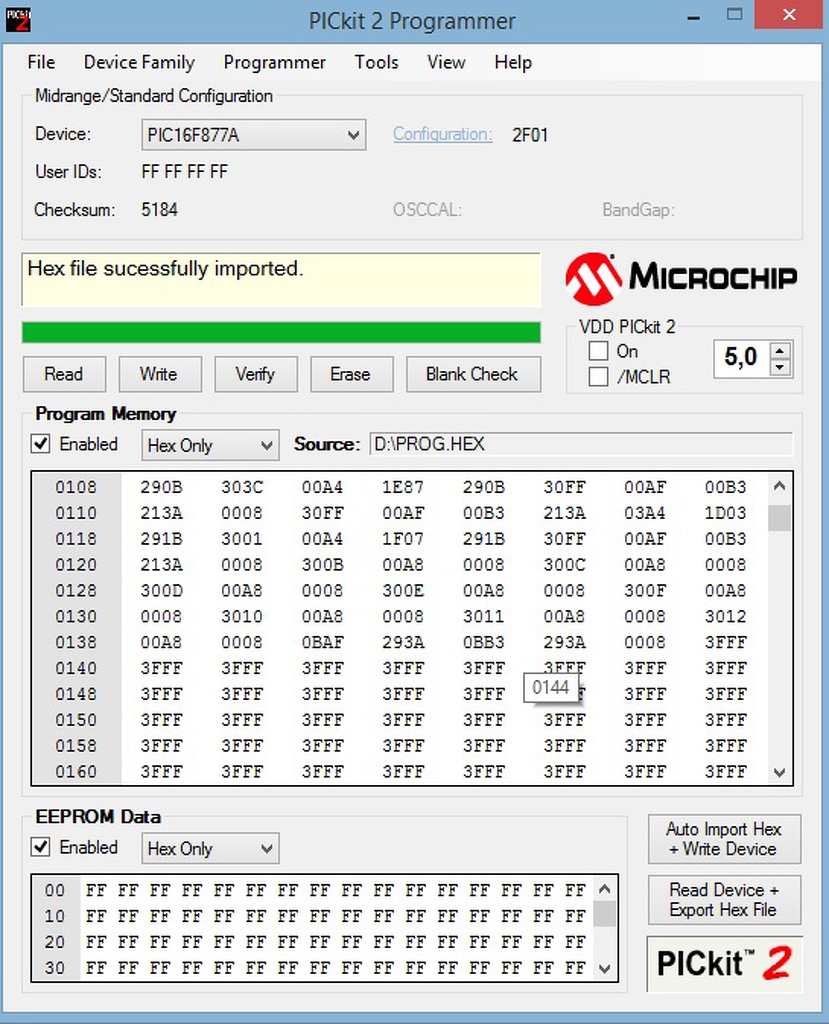The image size is (829, 1024).
Task: Decrease the VDD voltage with the down arrow
Action: [780, 366]
